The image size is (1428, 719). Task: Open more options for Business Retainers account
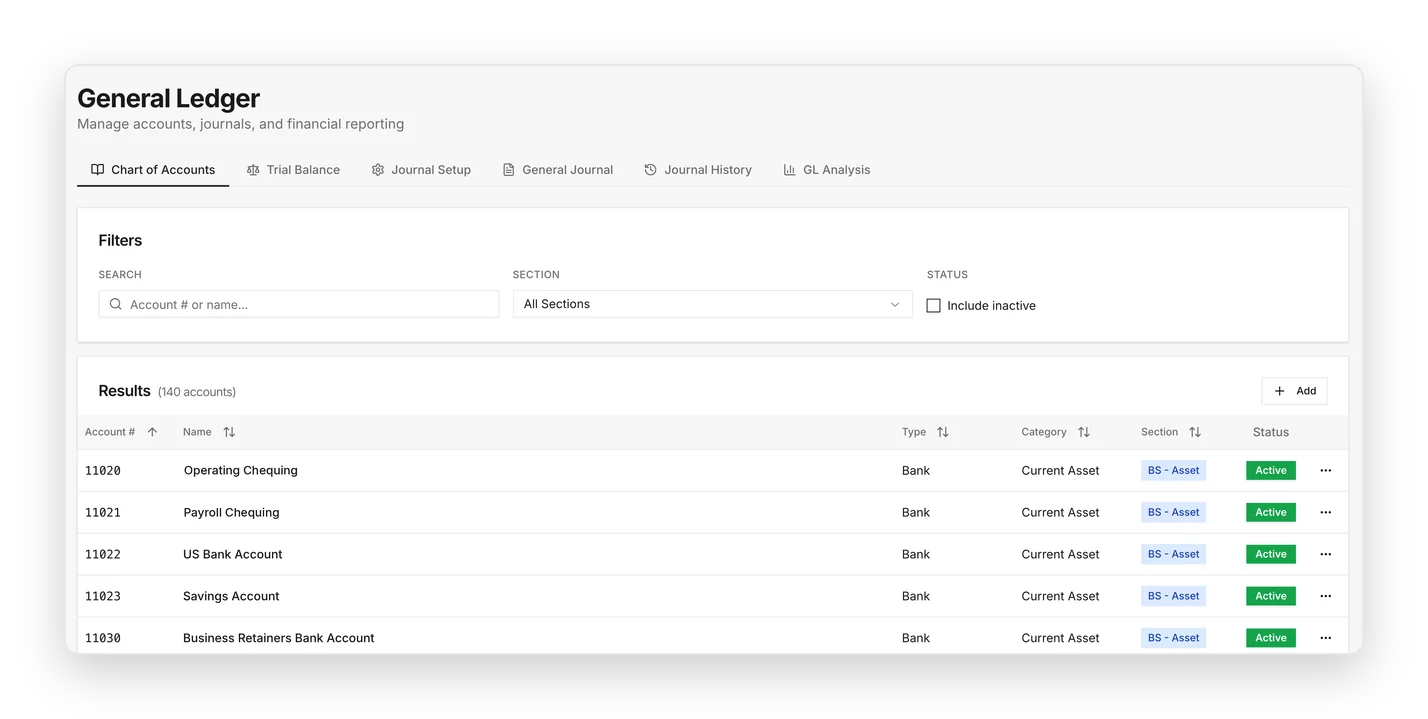1326,638
